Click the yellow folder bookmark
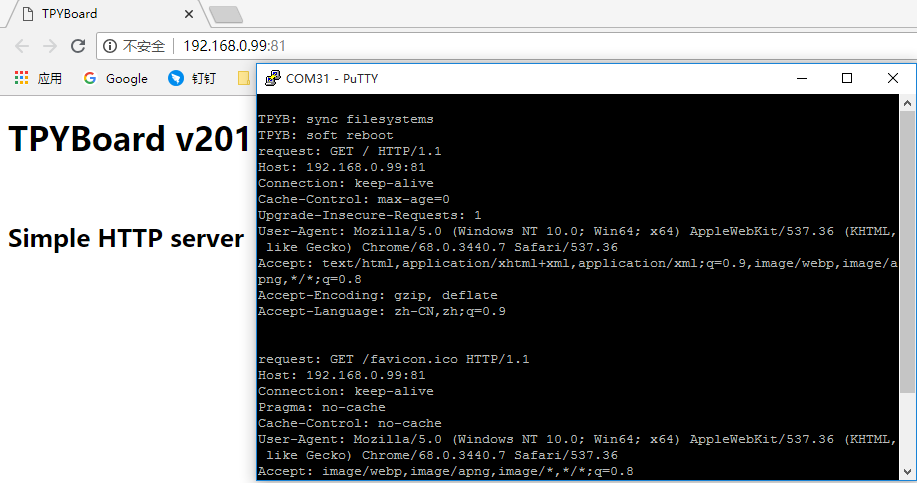The height and width of the screenshot is (483, 917). (x=244, y=78)
